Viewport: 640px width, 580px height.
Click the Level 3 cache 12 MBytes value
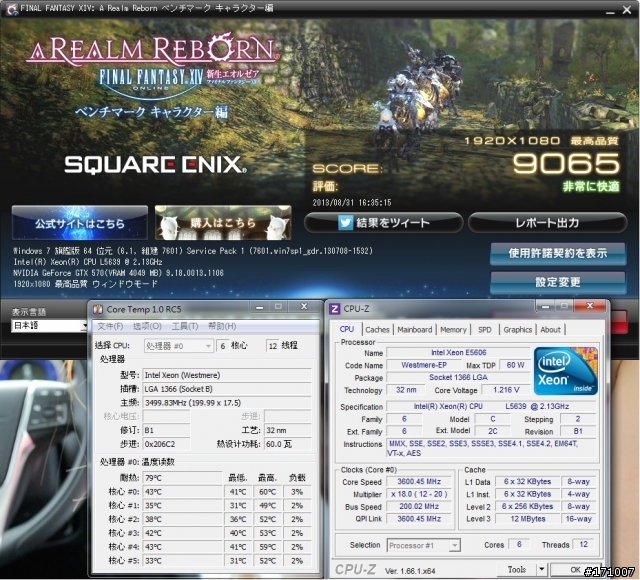528,519
